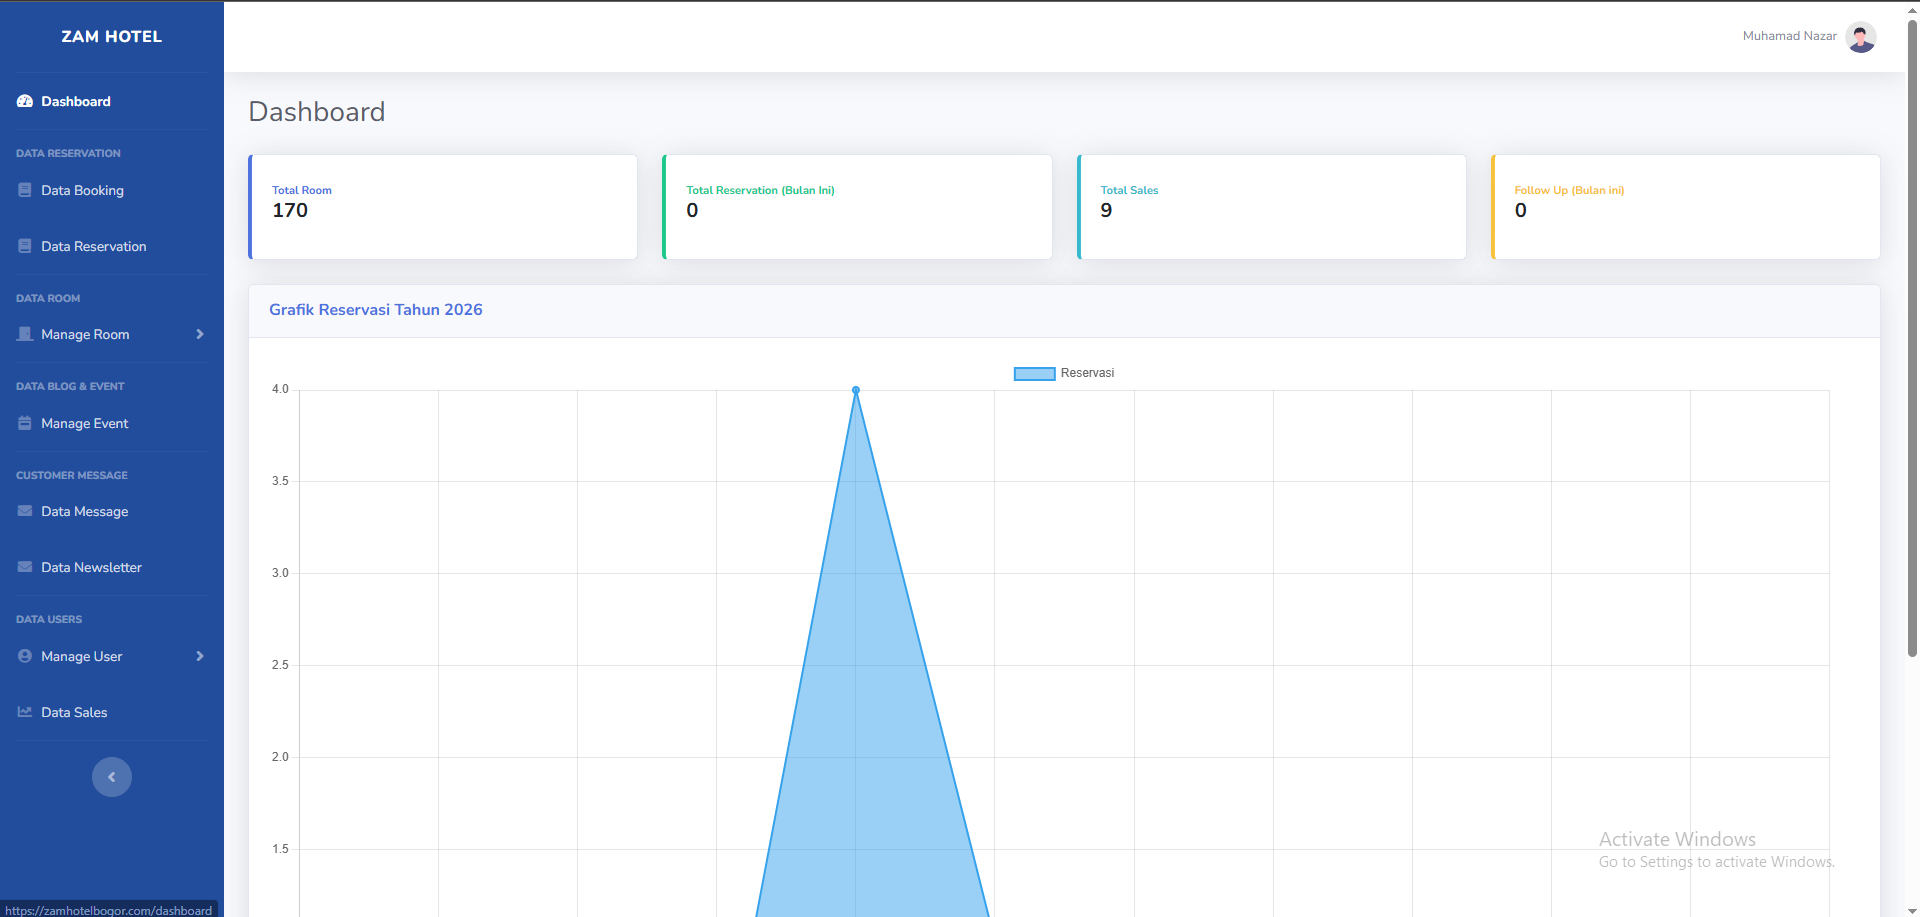
Task: Click the Data Message envelope icon
Action: point(25,511)
